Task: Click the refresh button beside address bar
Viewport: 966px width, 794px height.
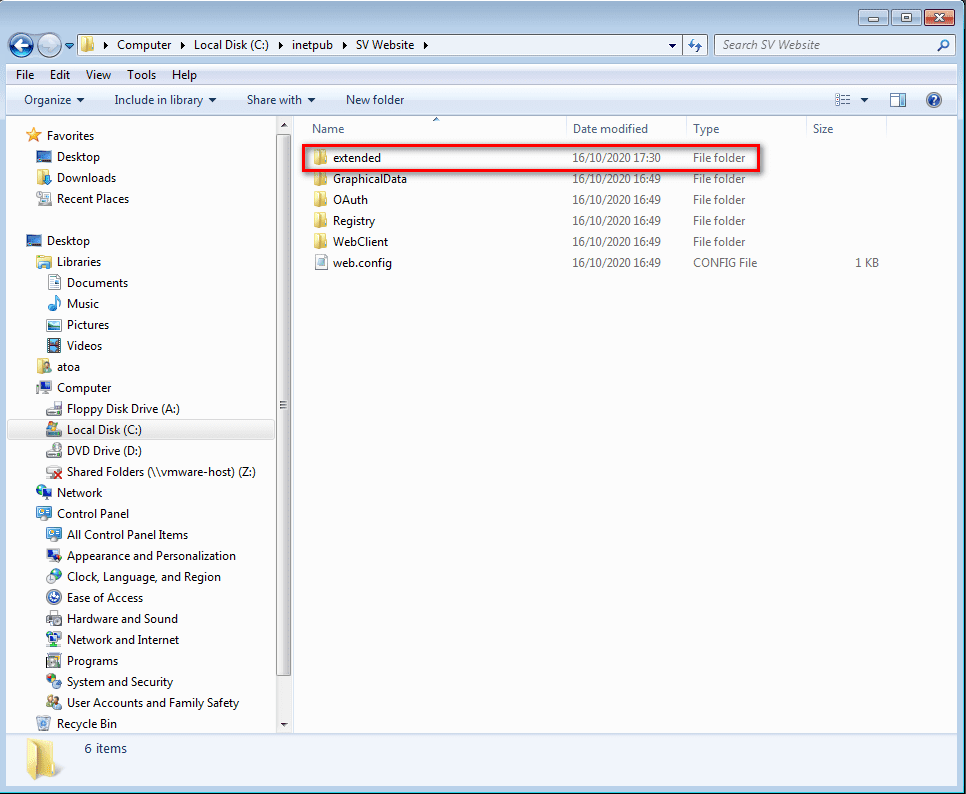Action: click(x=696, y=45)
